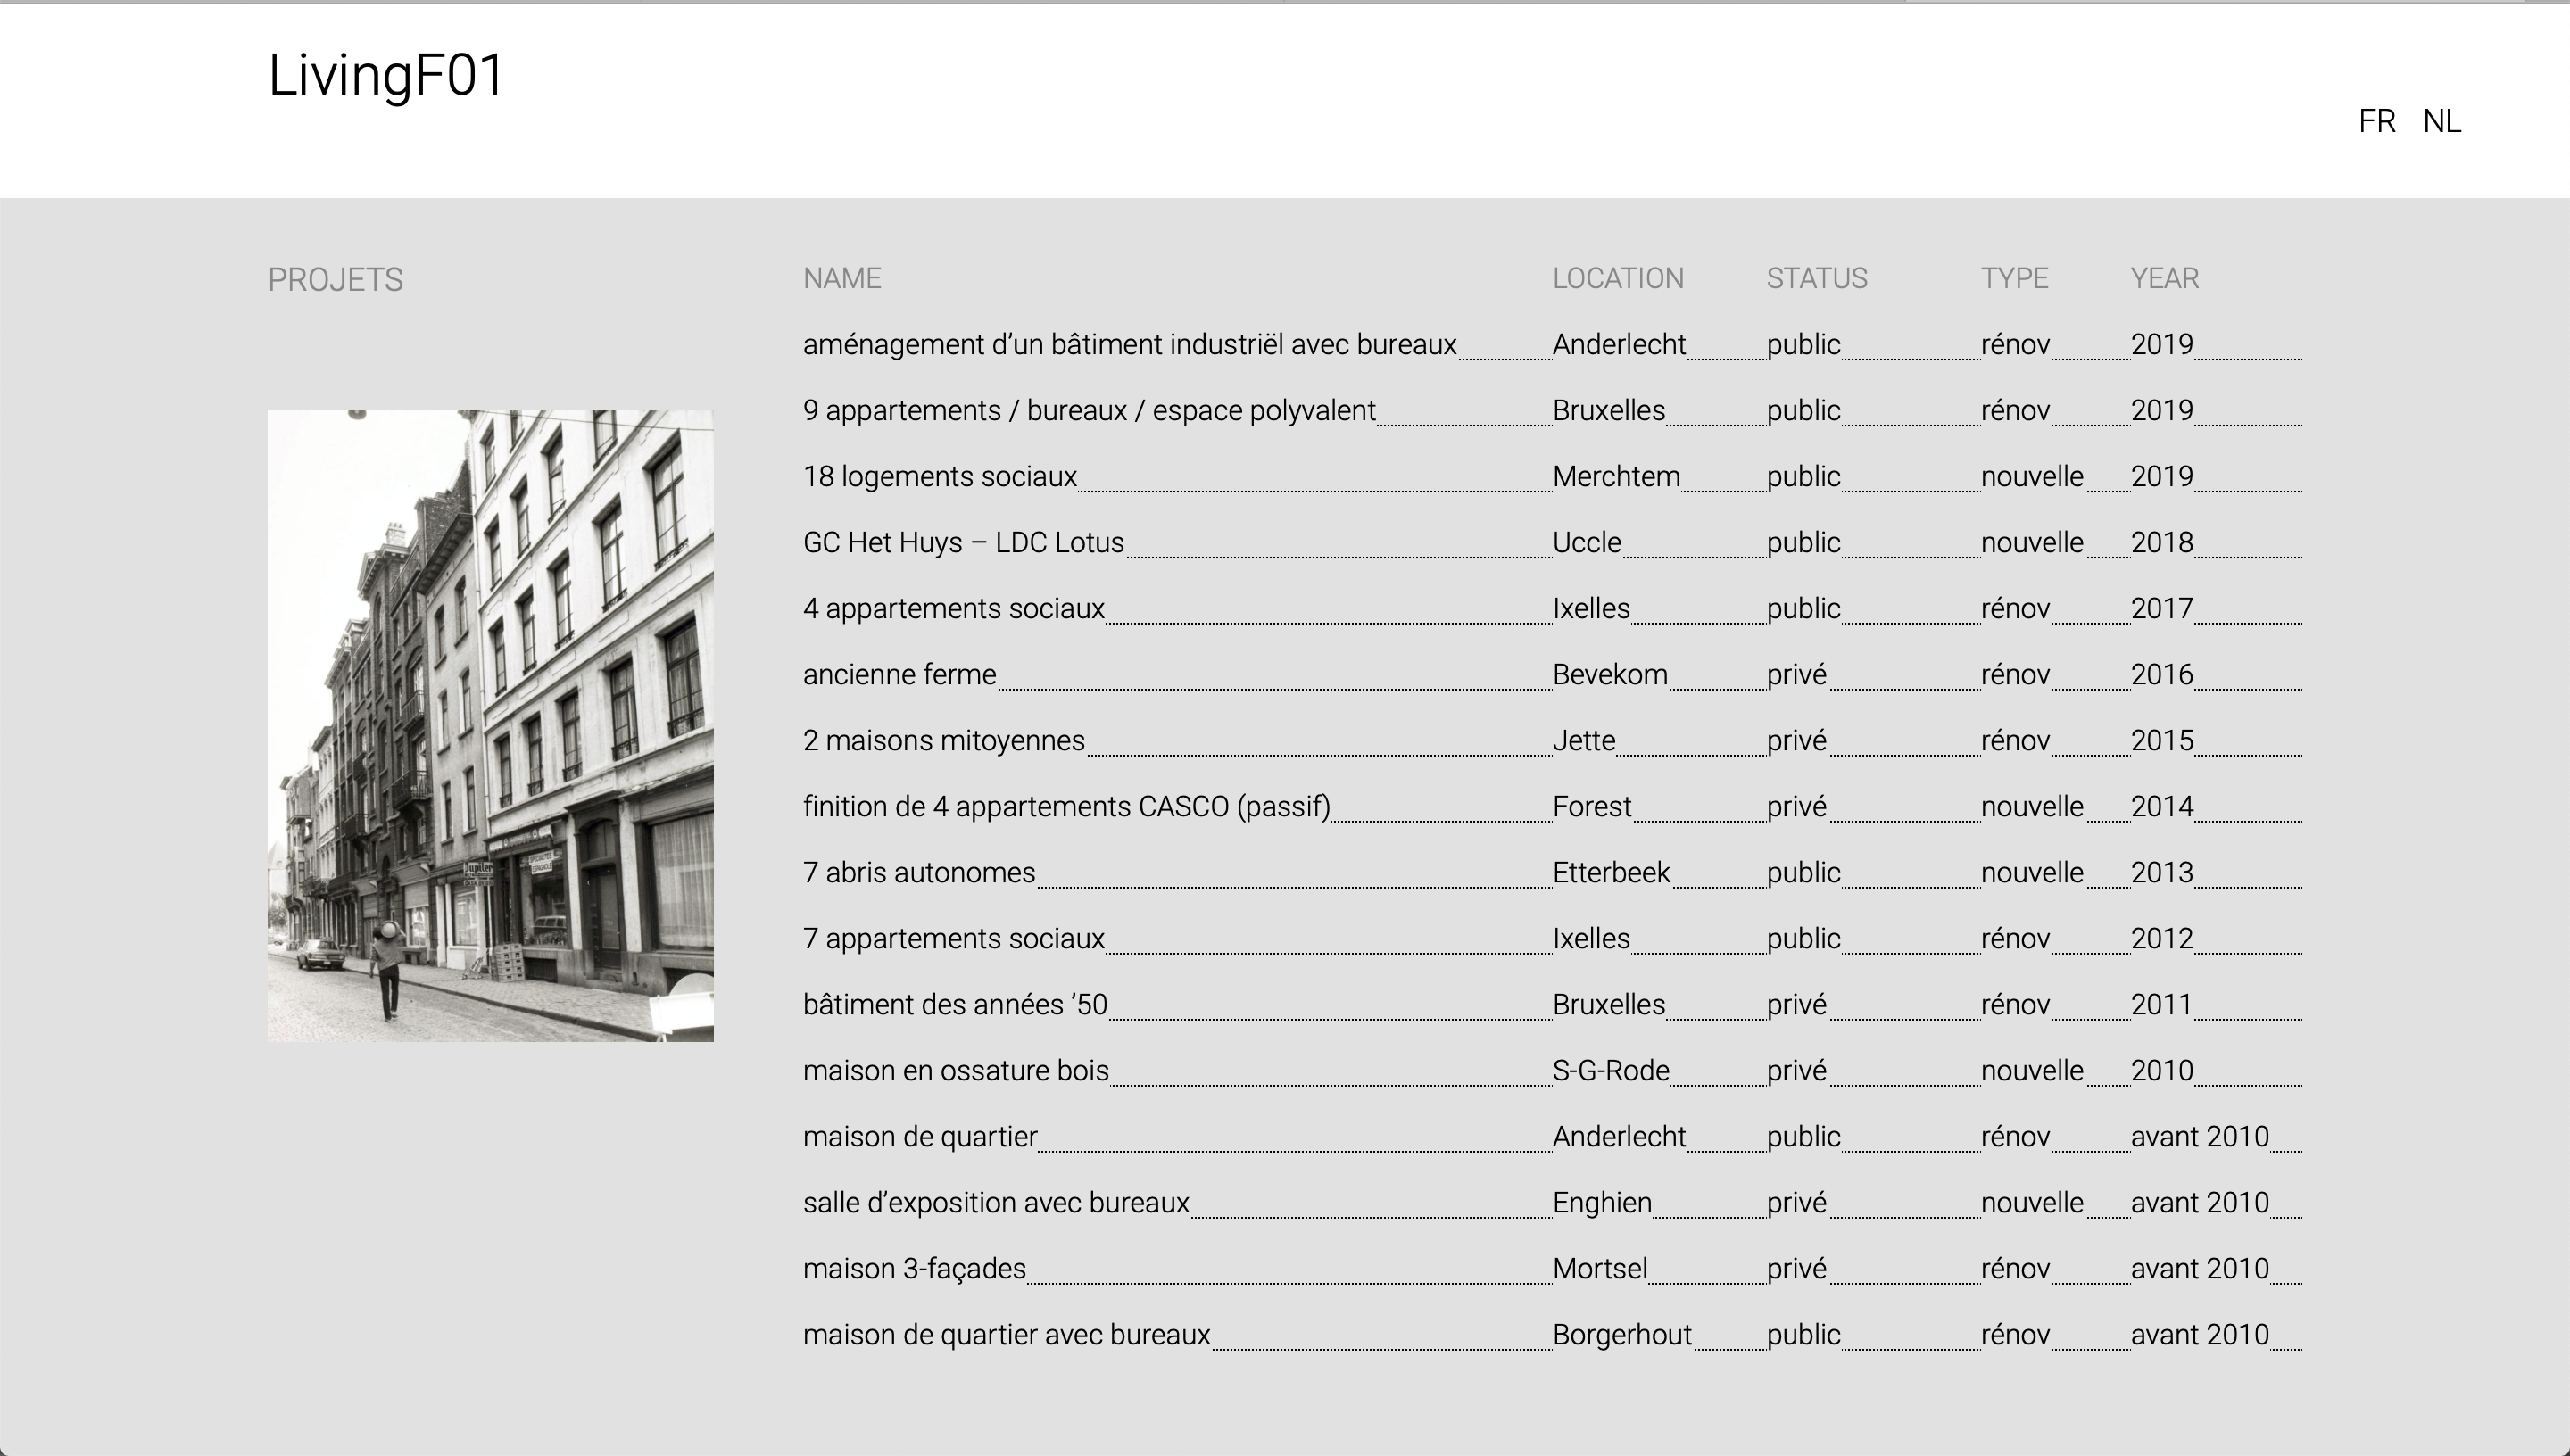Click the year 2013 cell

tap(2162, 873)
